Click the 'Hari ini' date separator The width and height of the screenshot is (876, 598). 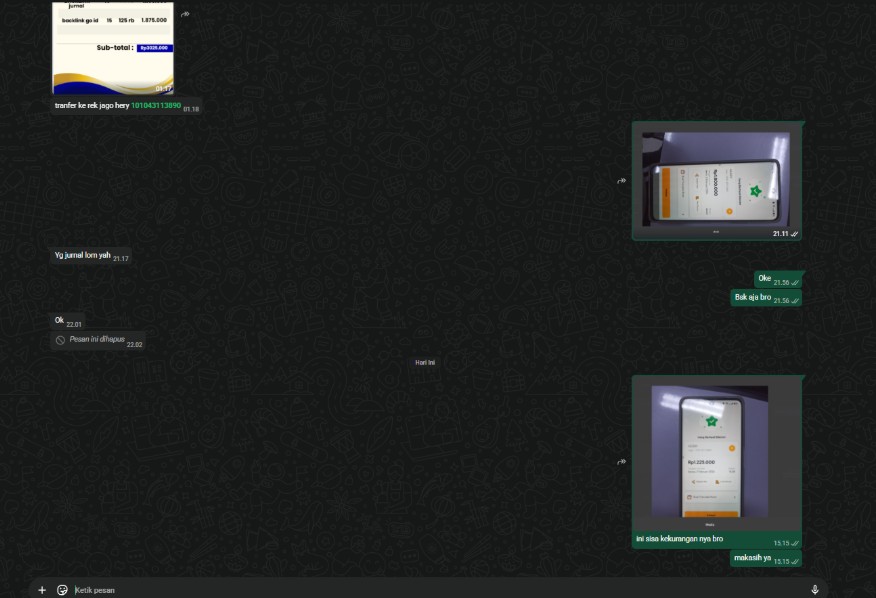[425, 362]
